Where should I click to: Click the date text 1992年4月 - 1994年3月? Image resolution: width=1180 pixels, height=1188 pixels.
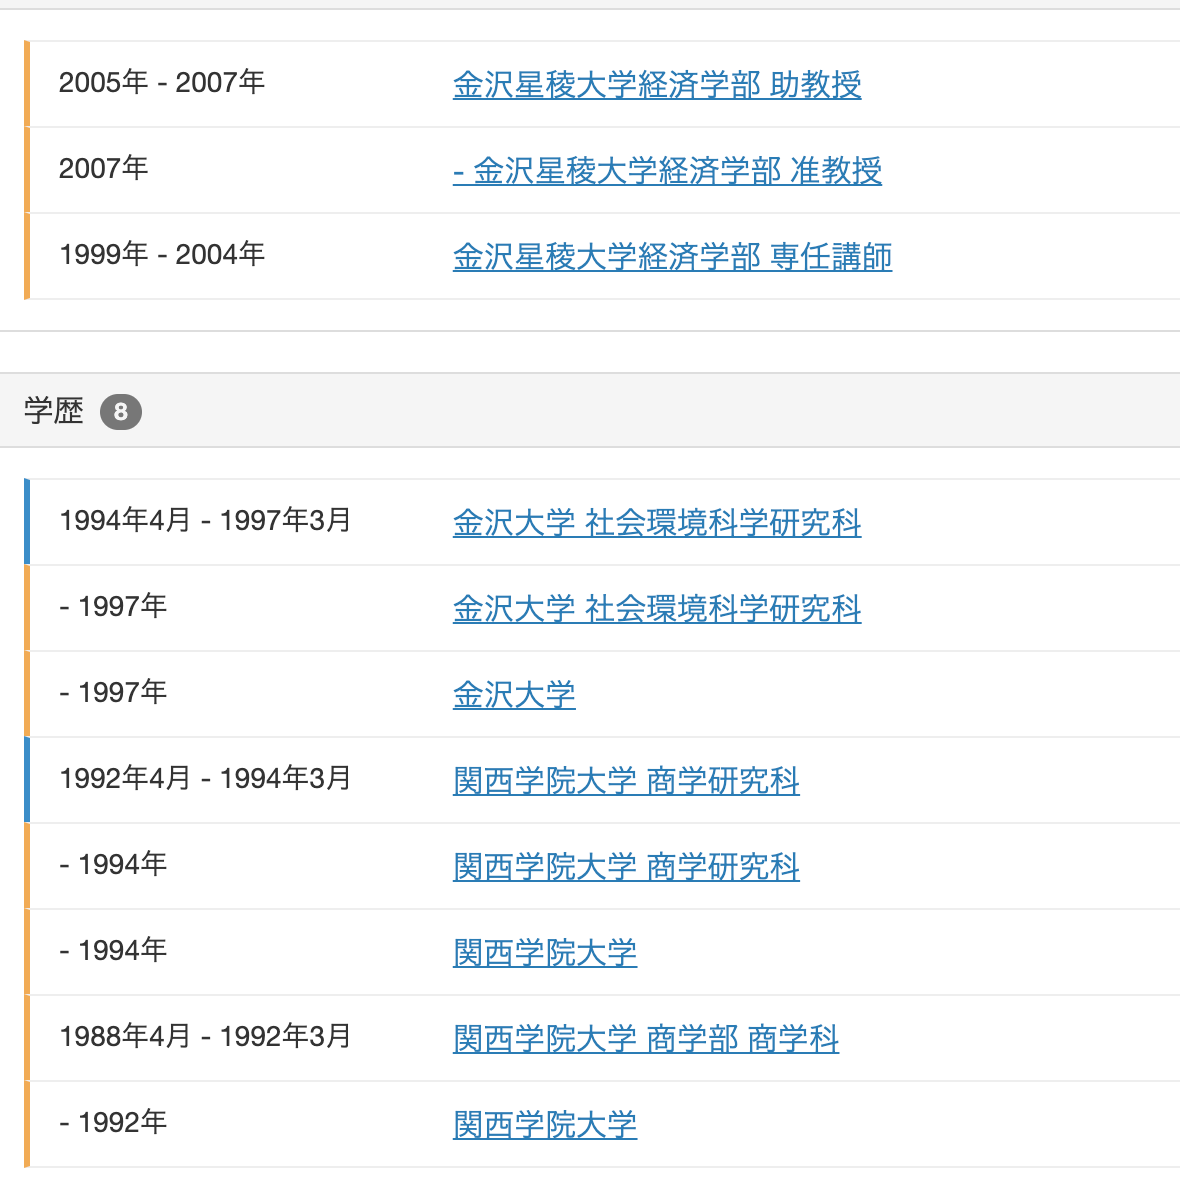tap(205, 778)
